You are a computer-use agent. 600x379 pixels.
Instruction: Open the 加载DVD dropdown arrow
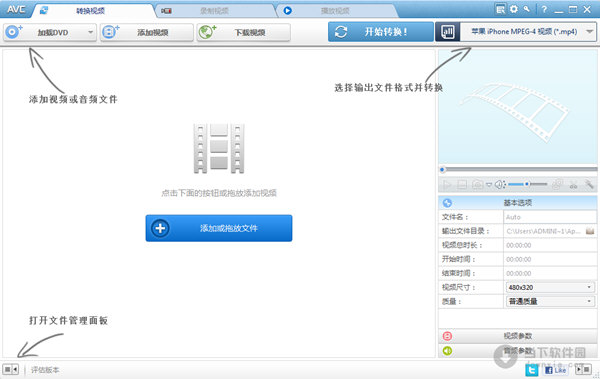[x=90, y=33]
